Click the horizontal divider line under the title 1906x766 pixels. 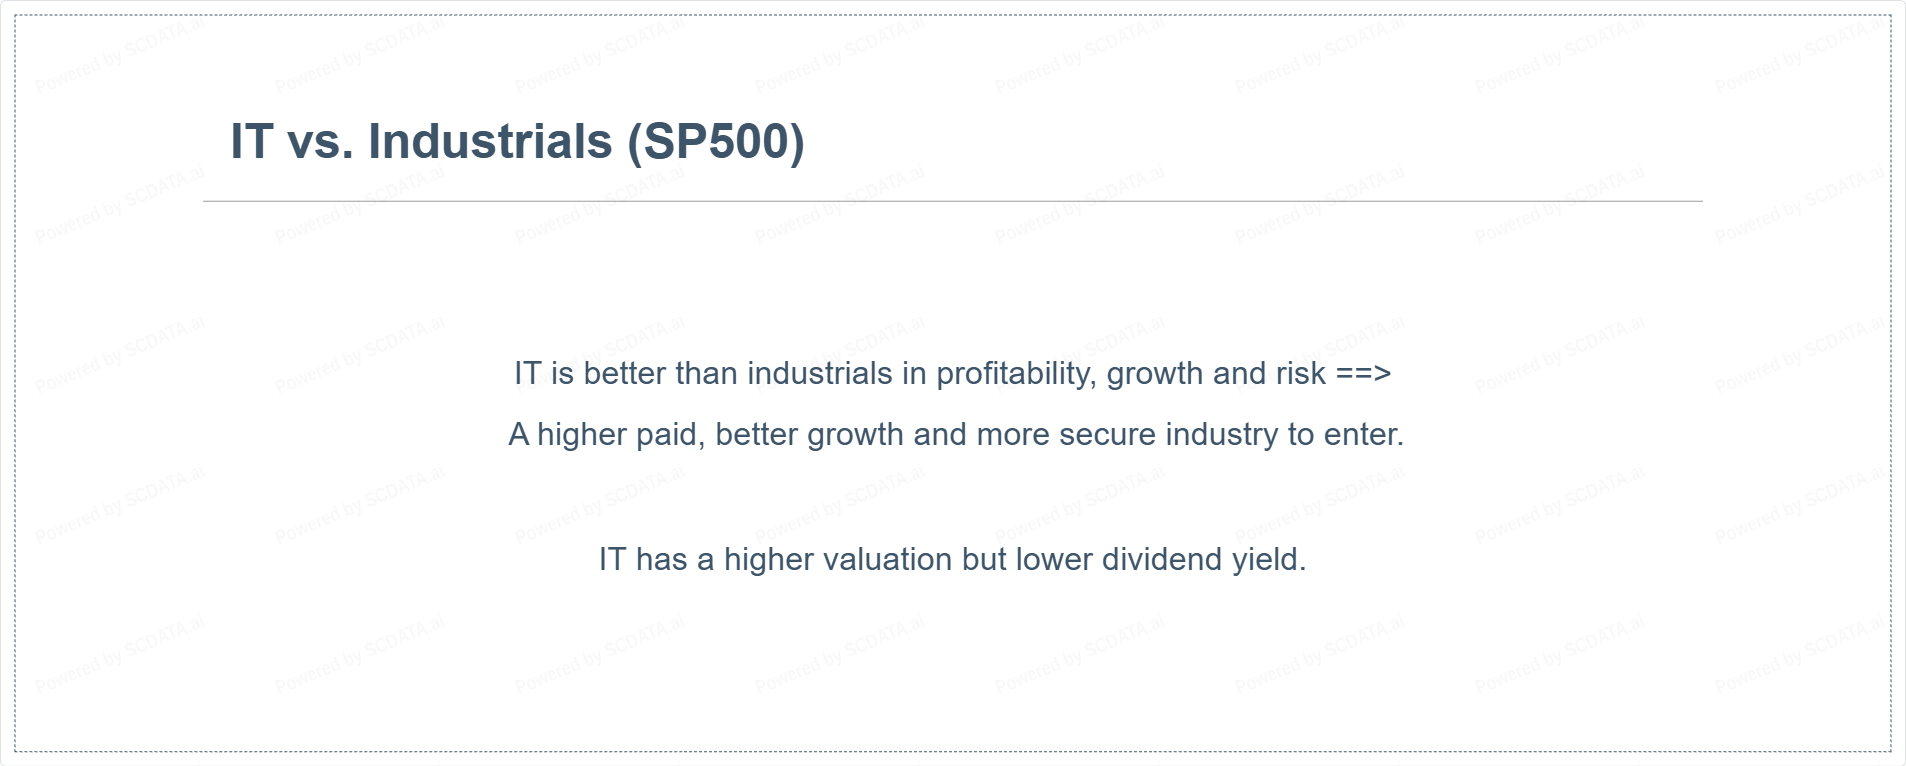(x=952, y=201)
